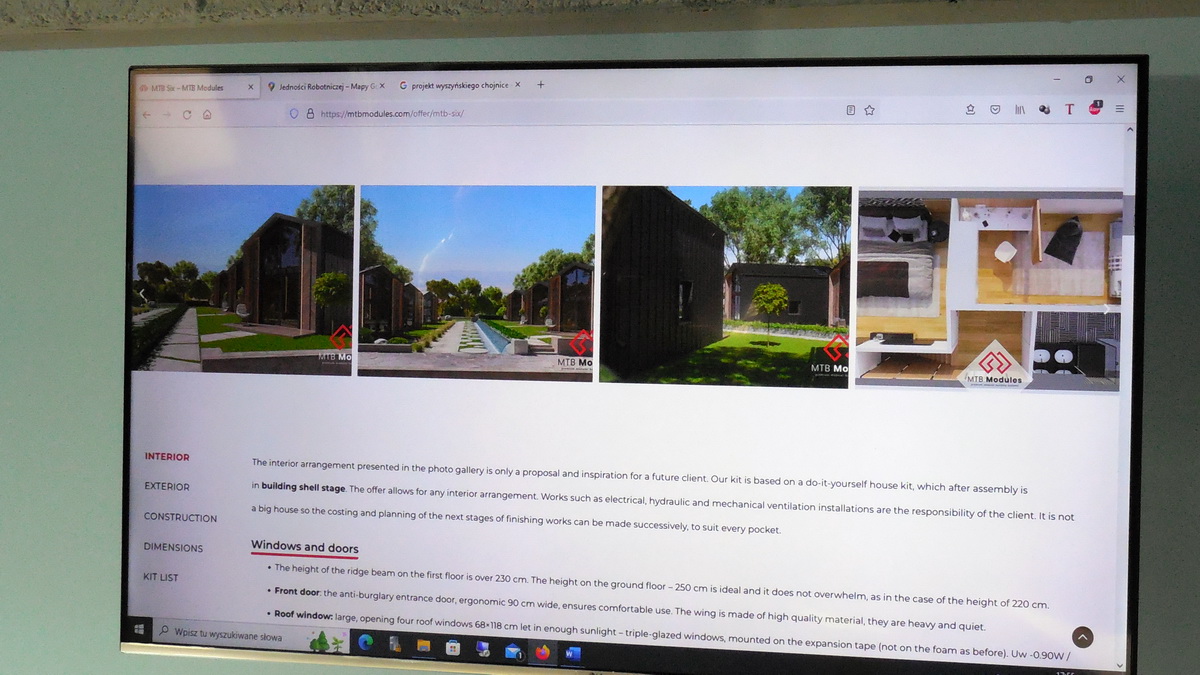Open the Firefox library icon

(1020, 110)
